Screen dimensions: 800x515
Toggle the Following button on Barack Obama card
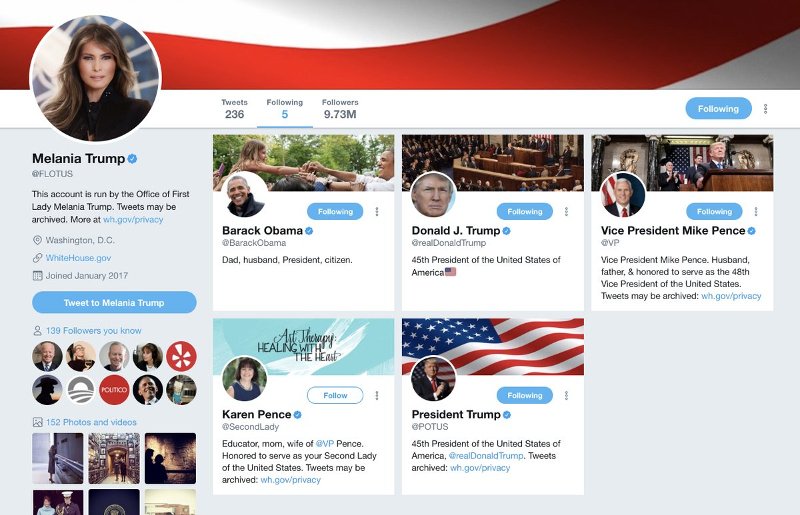click(x=335, y=212)
